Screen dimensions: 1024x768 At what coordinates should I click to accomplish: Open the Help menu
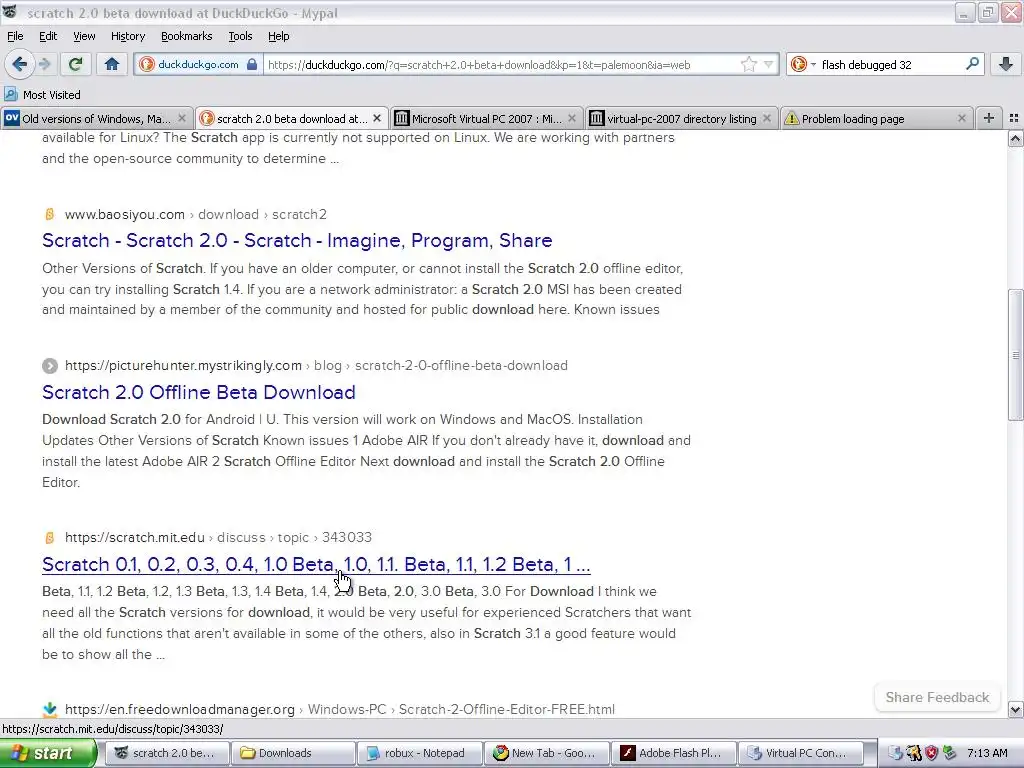[x=278, y=36]
